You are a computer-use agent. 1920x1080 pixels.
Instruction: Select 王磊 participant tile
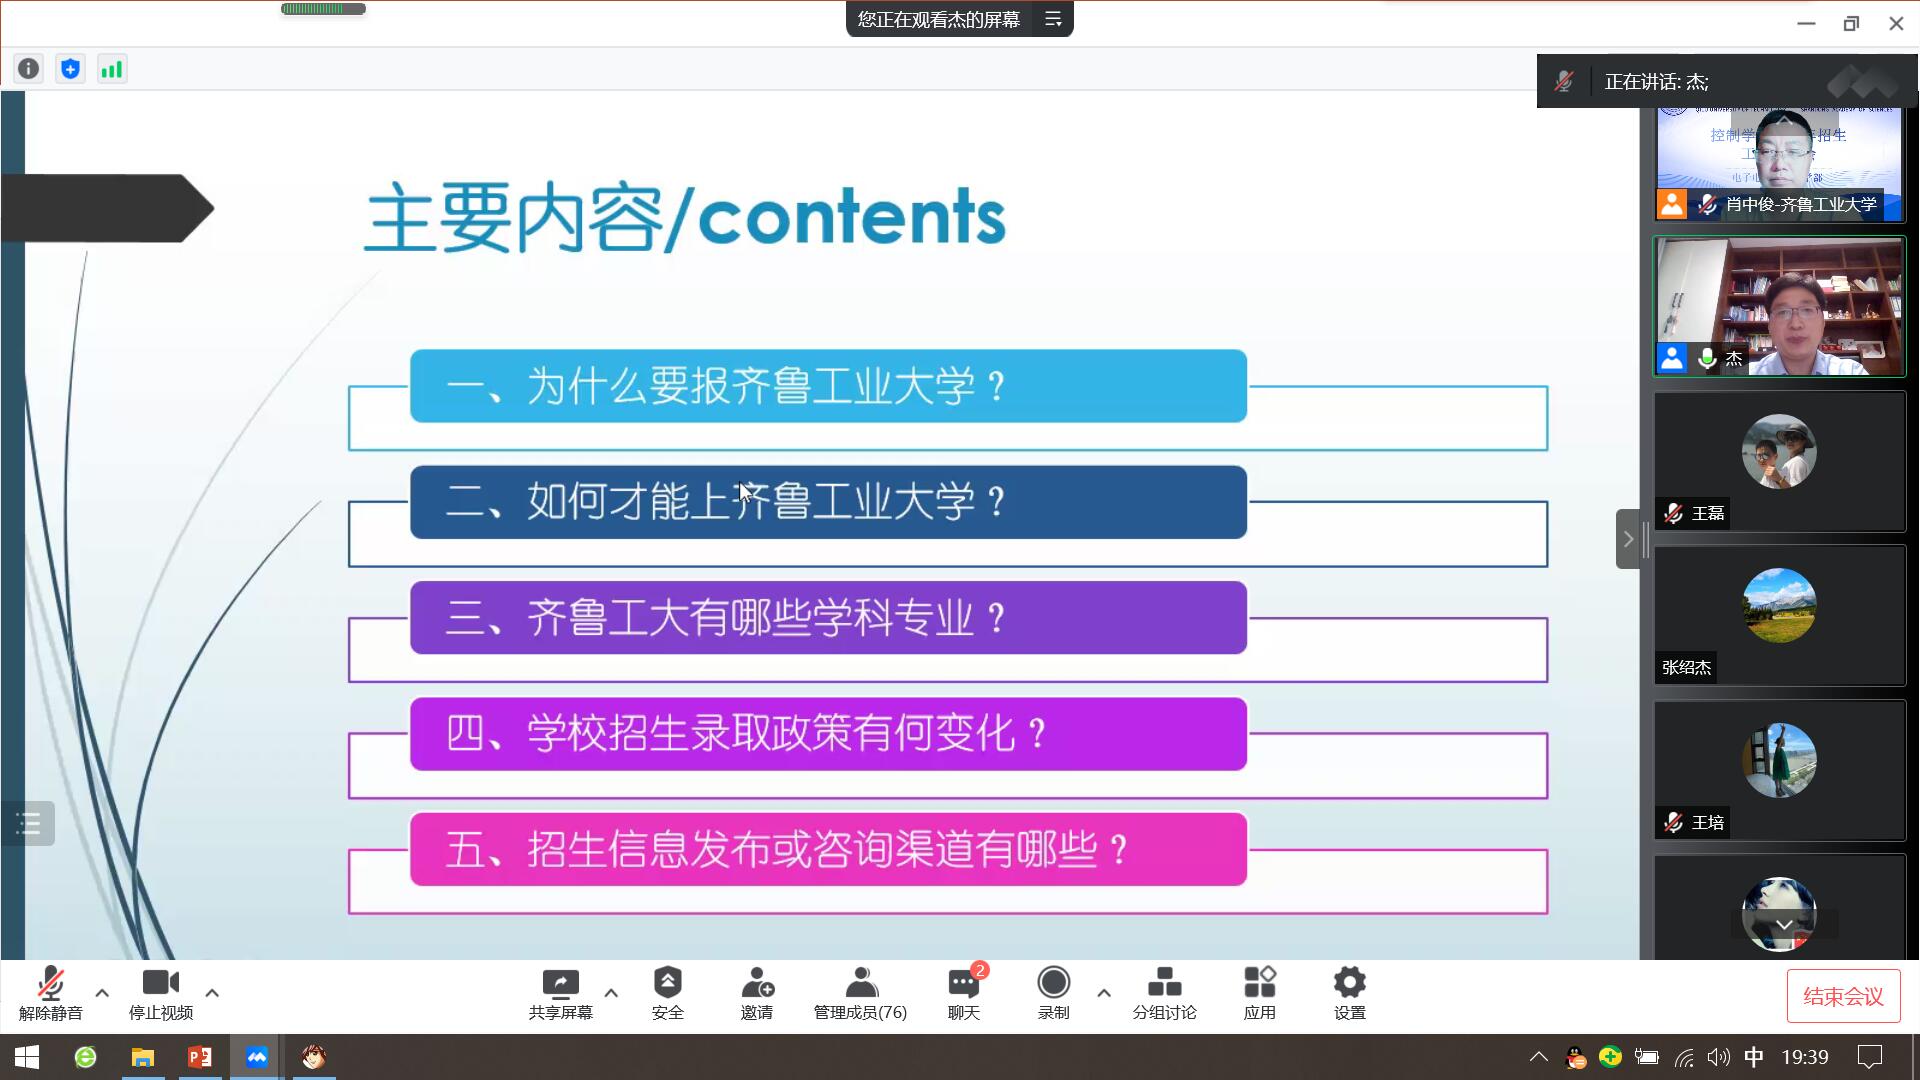click(x=1780, y=461)
